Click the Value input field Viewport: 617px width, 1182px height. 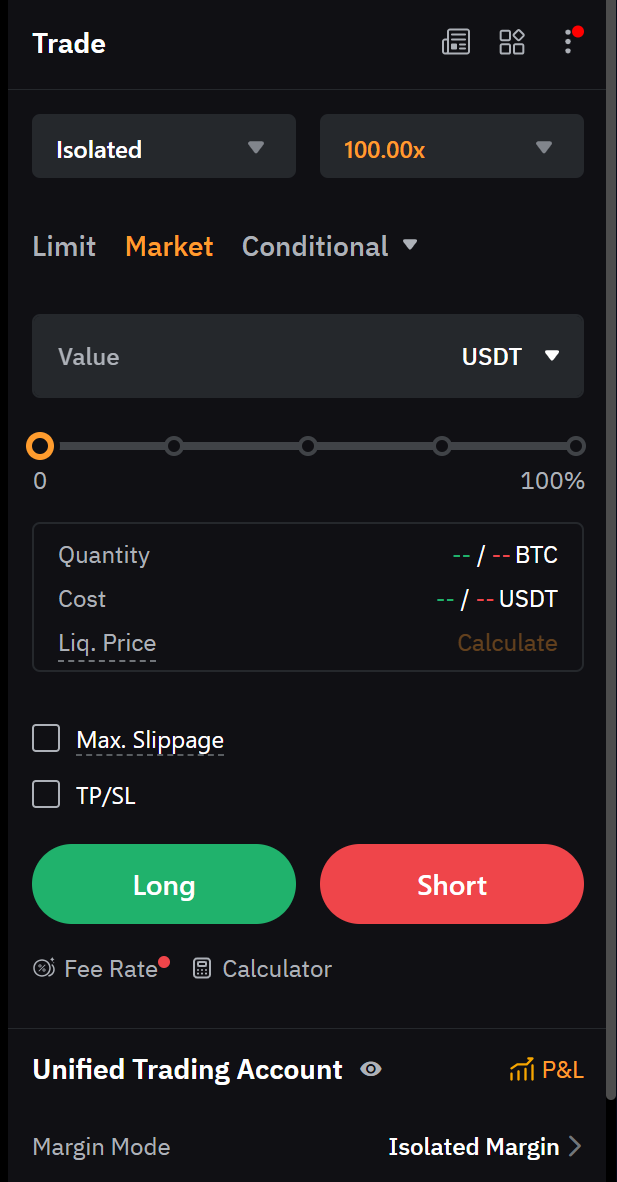(x=200, y=356)
